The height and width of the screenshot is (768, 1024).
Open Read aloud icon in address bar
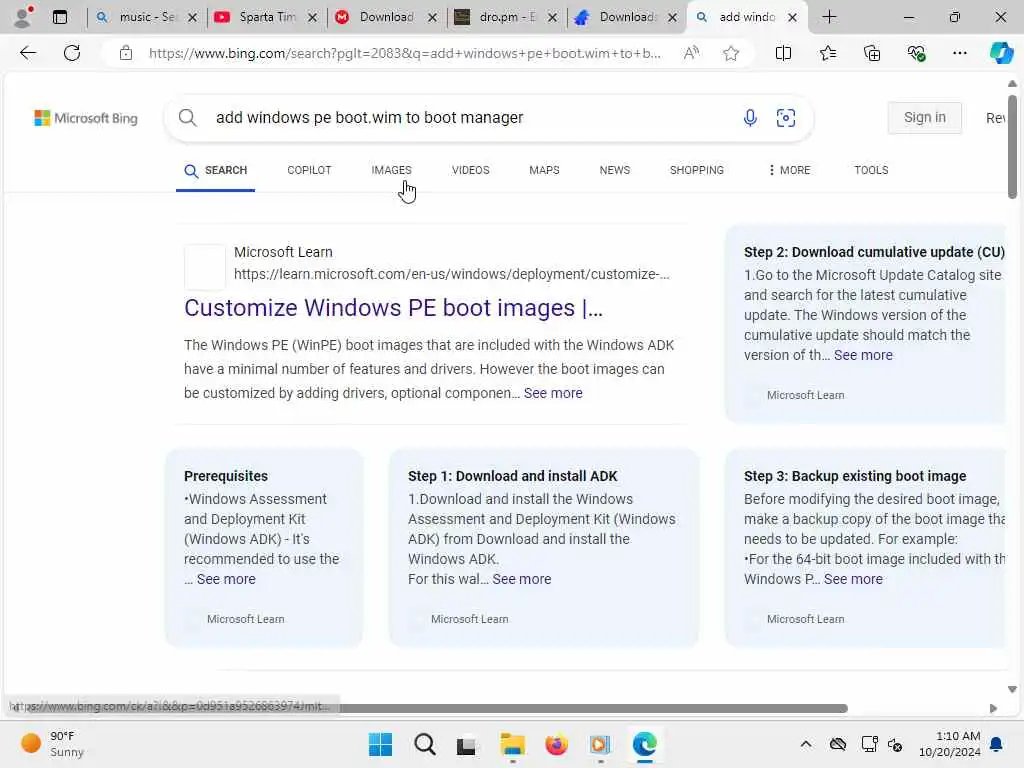[x=691, y=53]
